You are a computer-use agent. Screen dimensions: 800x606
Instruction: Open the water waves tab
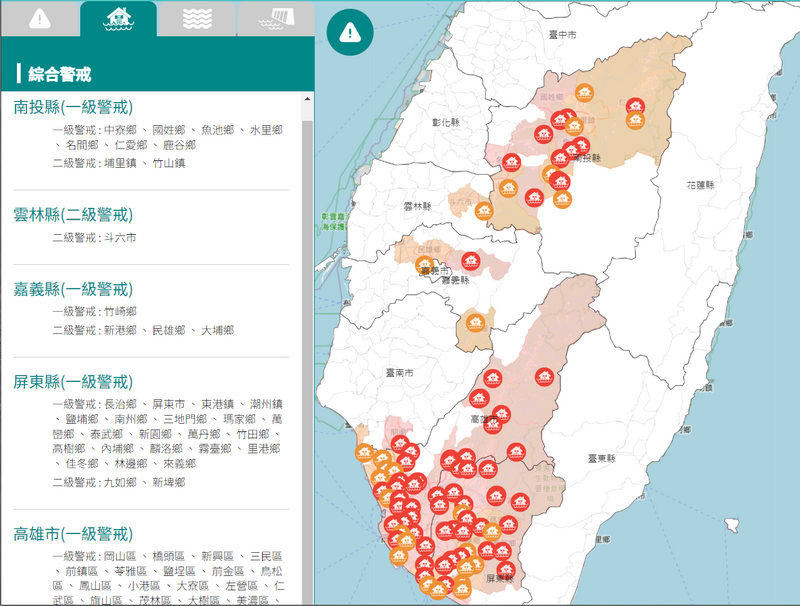click(197, 18)
